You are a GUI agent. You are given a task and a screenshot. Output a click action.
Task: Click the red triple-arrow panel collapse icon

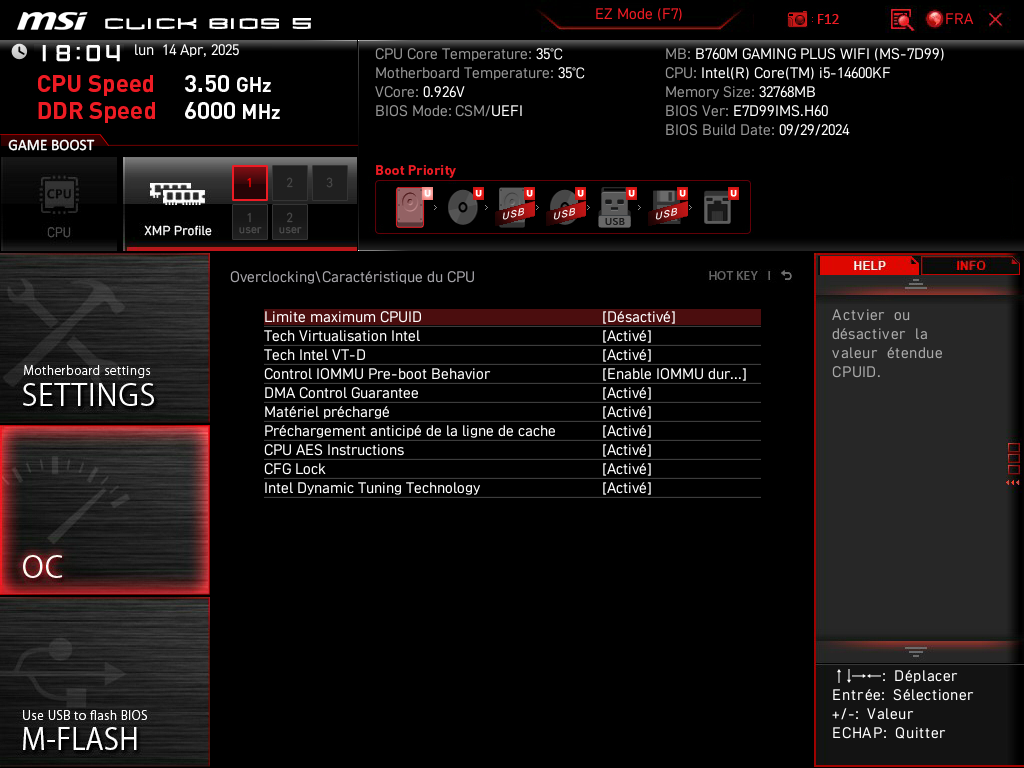[1012, 483]
